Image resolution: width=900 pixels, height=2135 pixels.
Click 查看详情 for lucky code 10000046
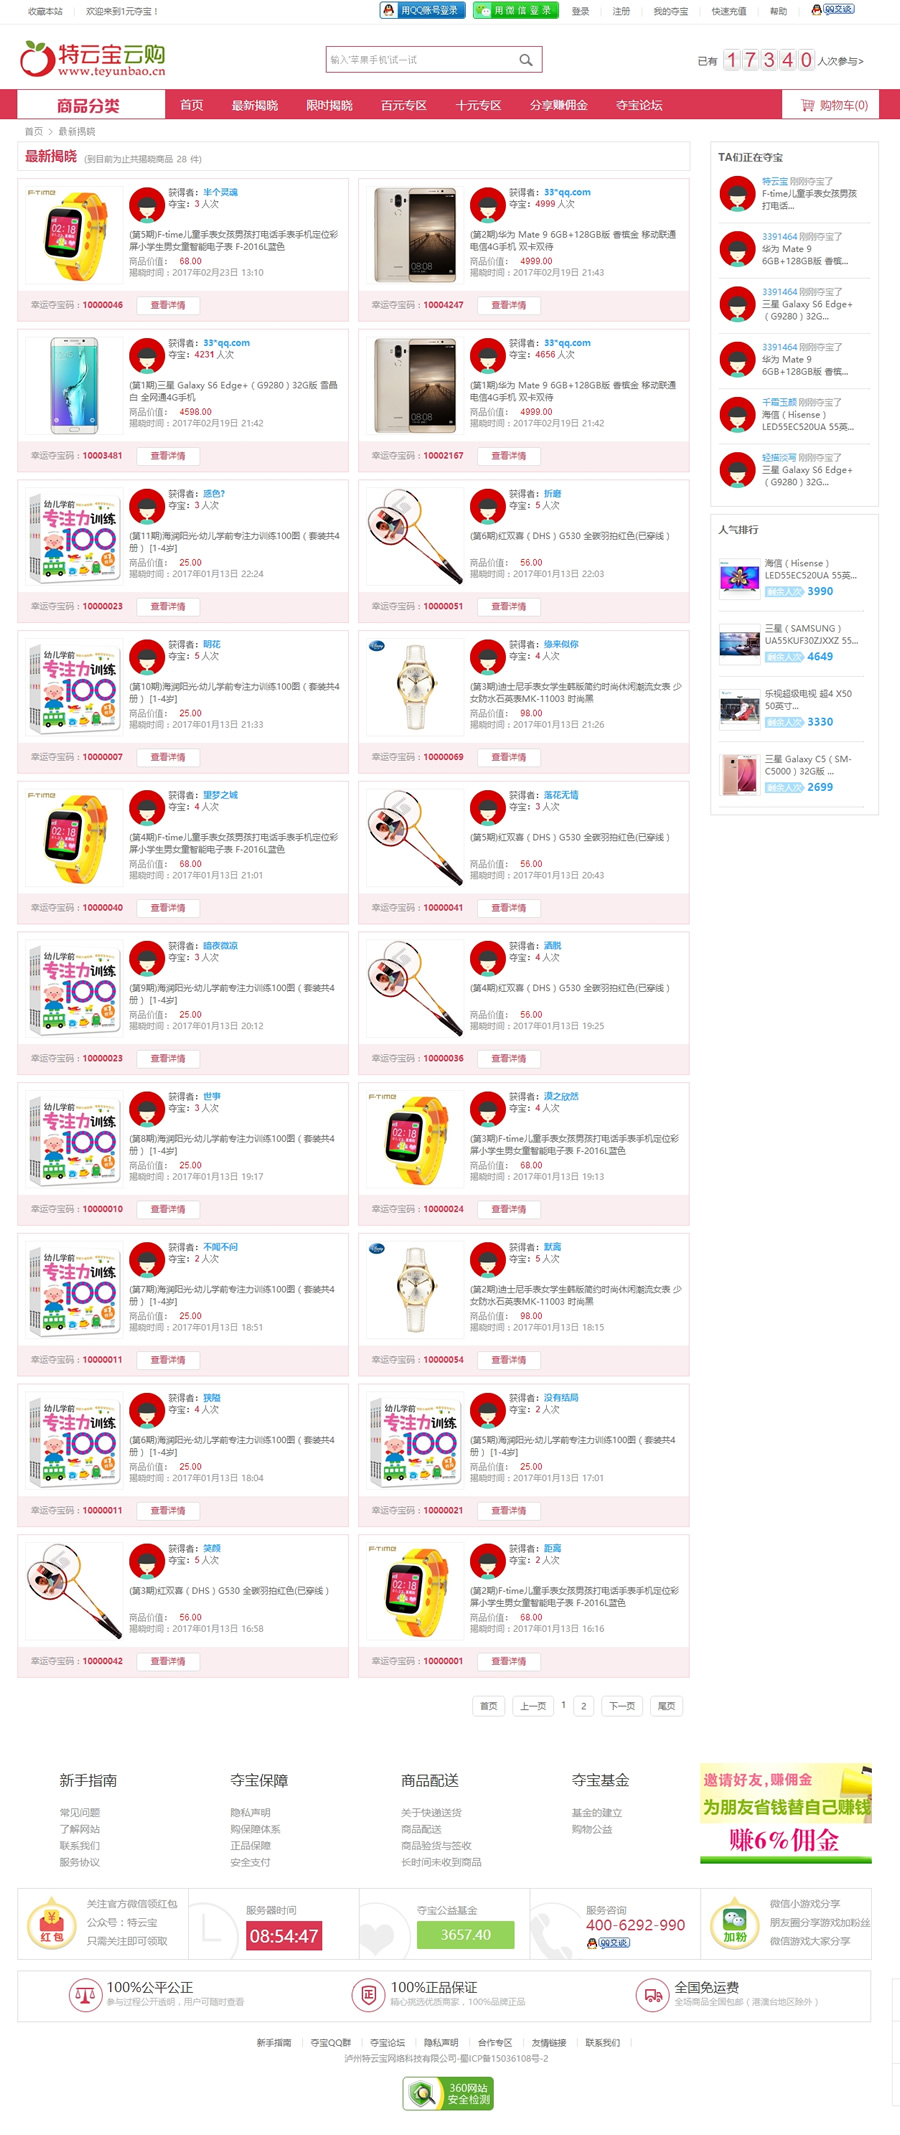tap(168, 305)
